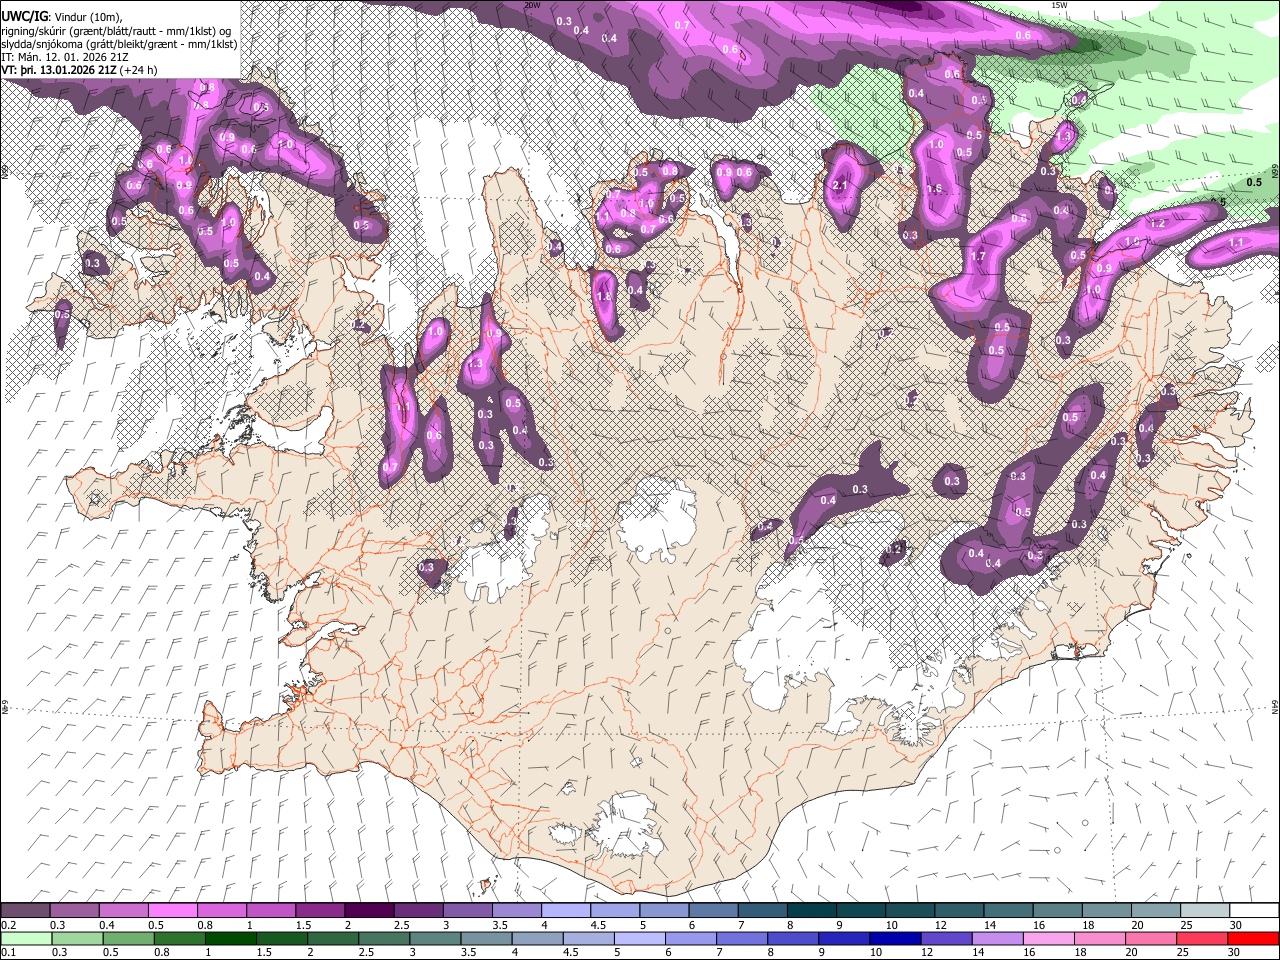Screen dimensions: 1280x960
Task: Pick the grey-green 3 swatch in lower scale
Action: pyautogui.click(x=435, y=938)
